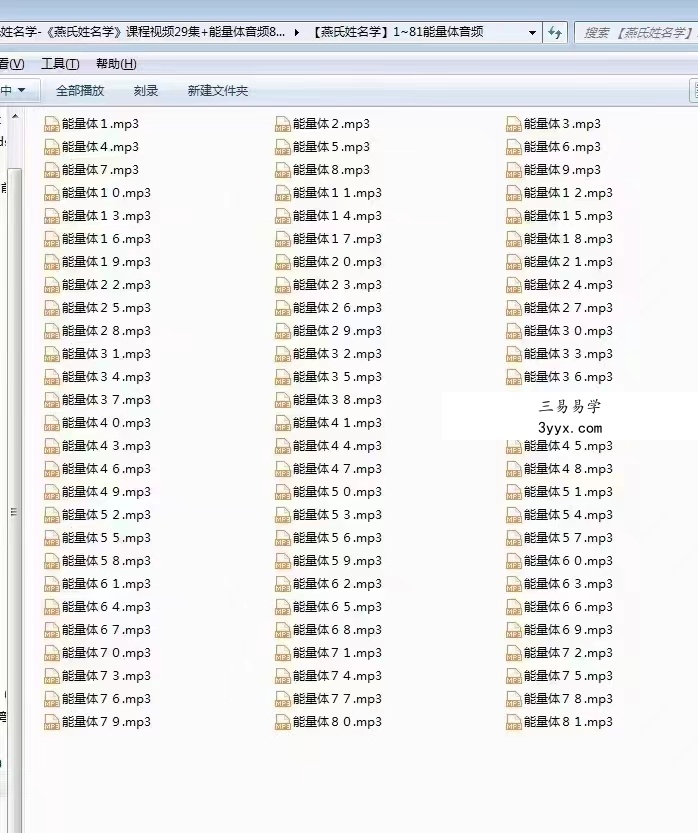Image resolution: width=698 pixels, height=833 pixels.
Task: Click the breadcrumb 课程视频29集+能量体音频8...
Action: pyautogui.click(x=205, y=32)
